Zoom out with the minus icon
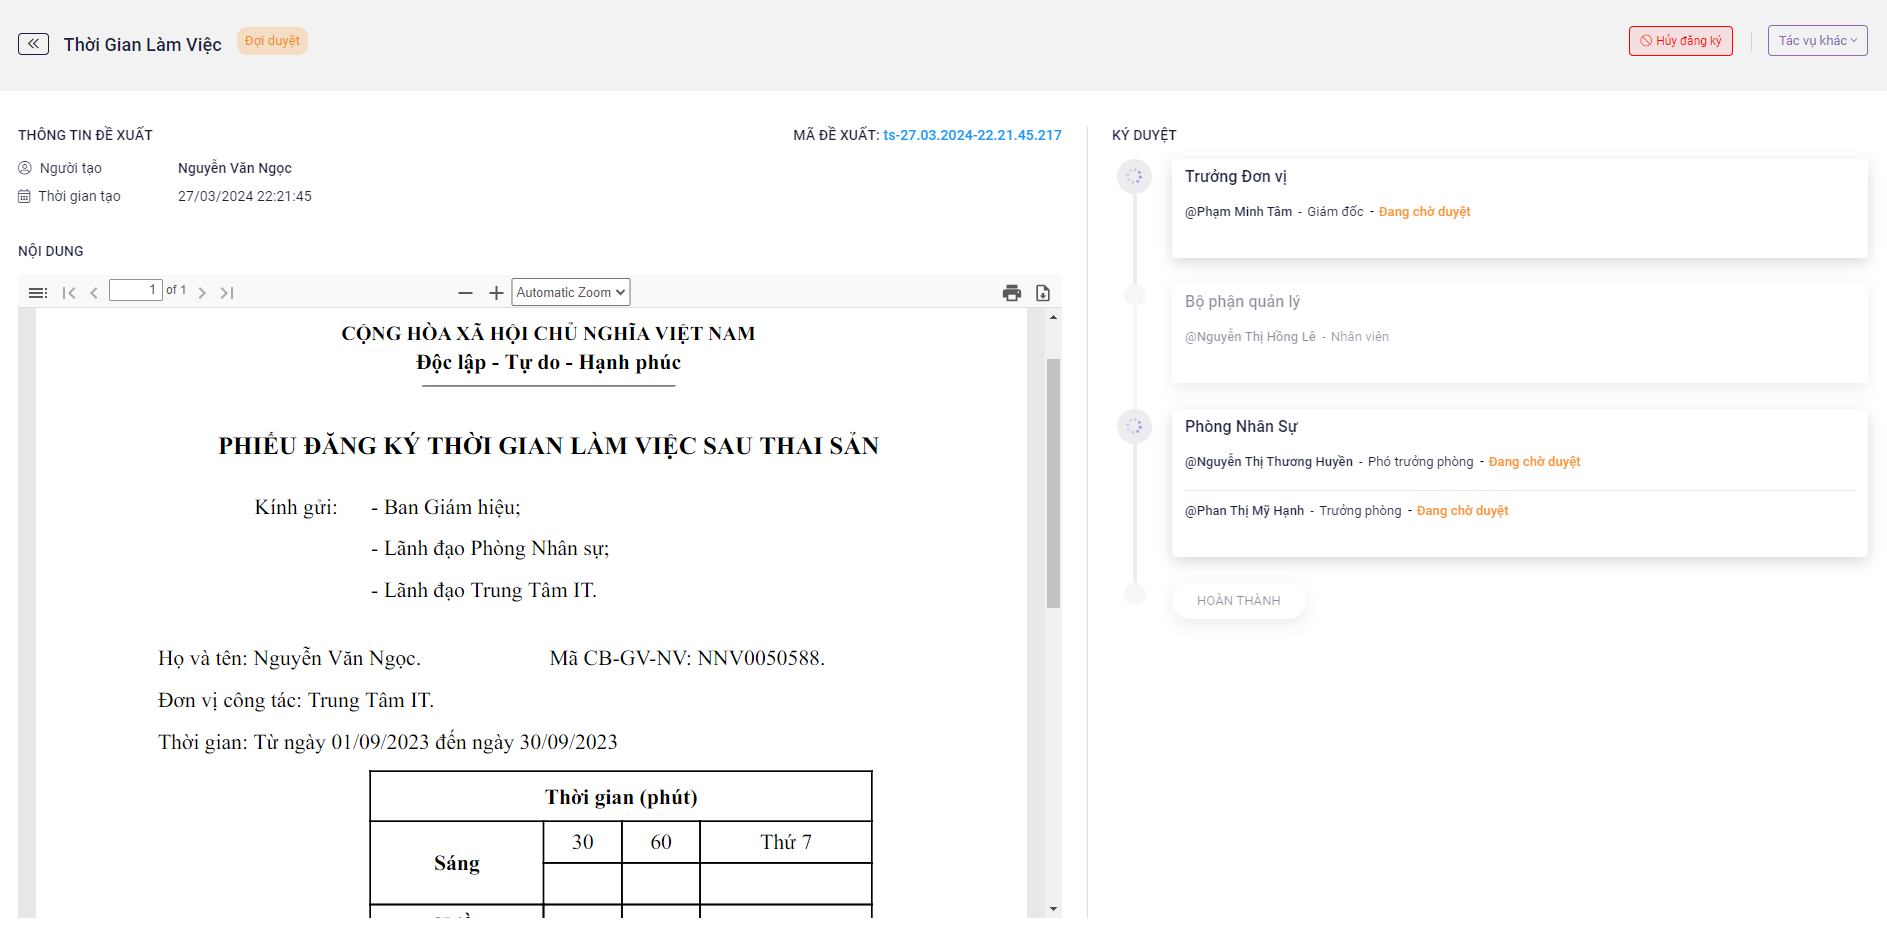Screen dimensions: 1887x926 pos(465,293)
